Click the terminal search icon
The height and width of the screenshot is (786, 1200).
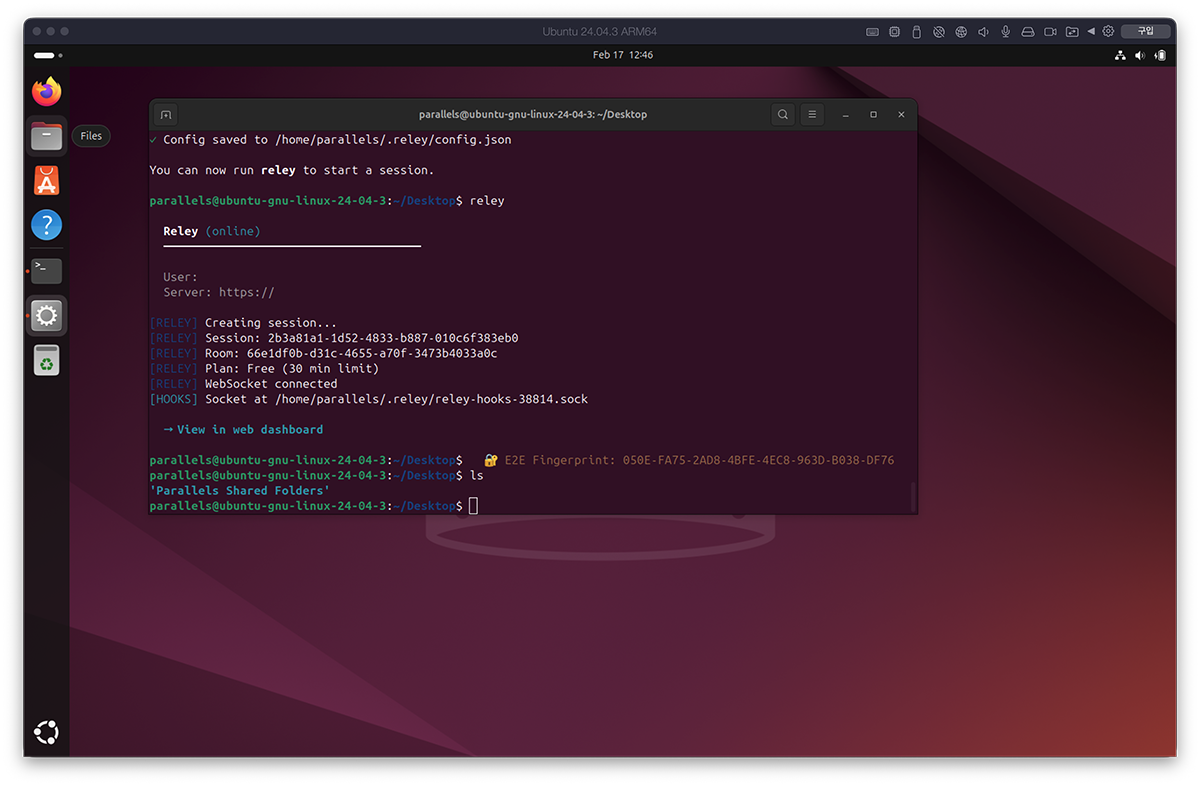click(783, 115)
